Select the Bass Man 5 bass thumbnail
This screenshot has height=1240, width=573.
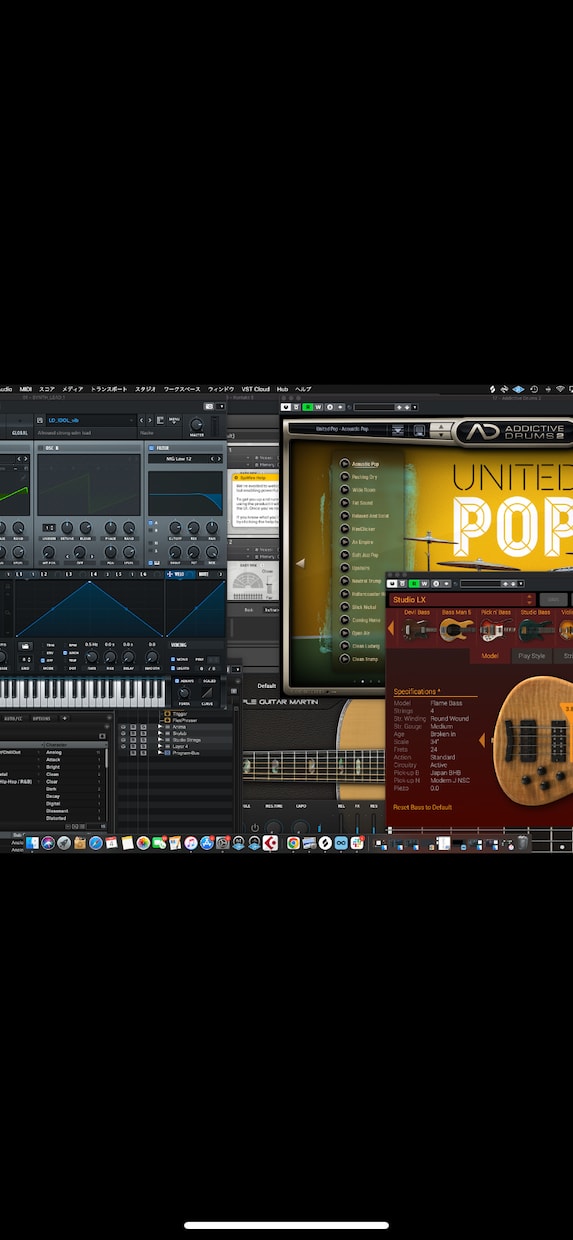(x=456, y=629)
